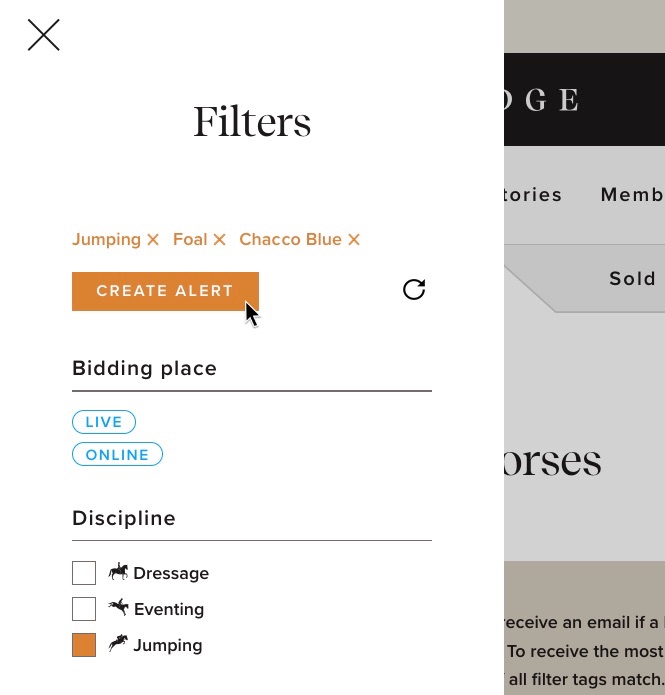Click the Eventing horse icon
The image size is (665, 695).
tap(118, 607)
